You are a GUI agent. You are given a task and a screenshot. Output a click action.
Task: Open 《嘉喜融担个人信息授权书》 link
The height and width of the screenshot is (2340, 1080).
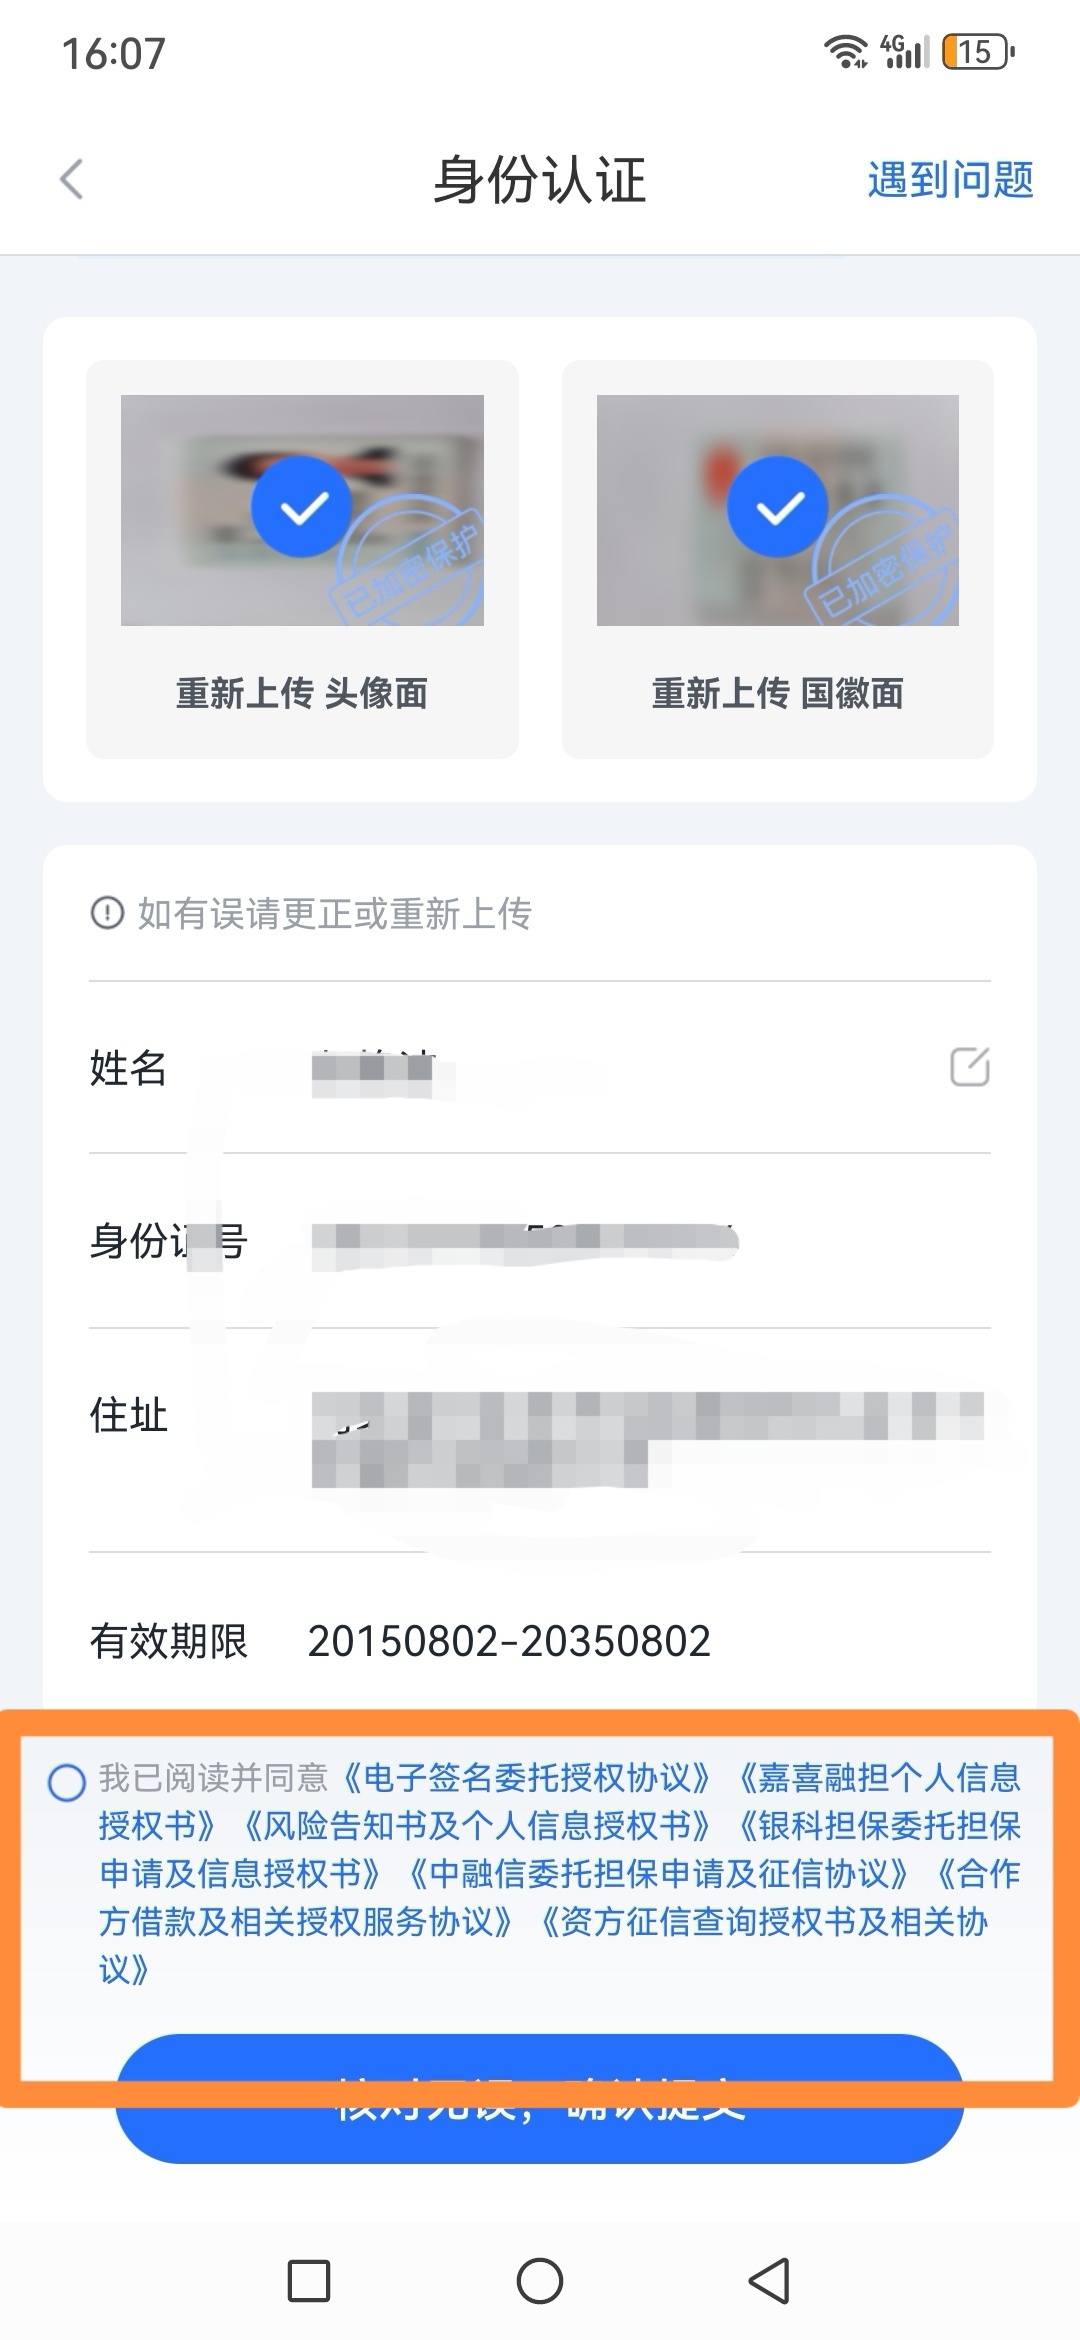click(560, 1802)
